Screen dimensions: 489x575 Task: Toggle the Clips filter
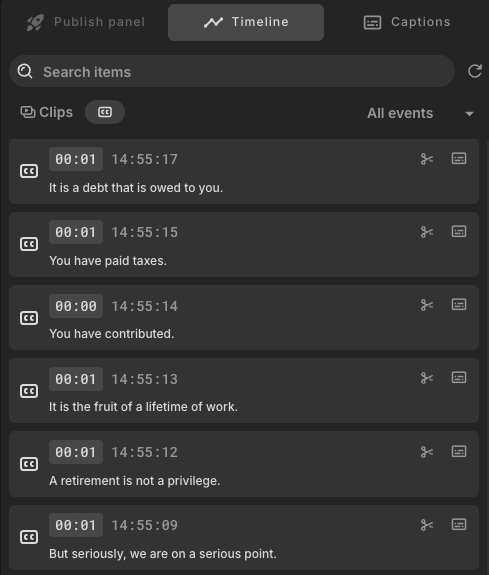tap(47, 112)
